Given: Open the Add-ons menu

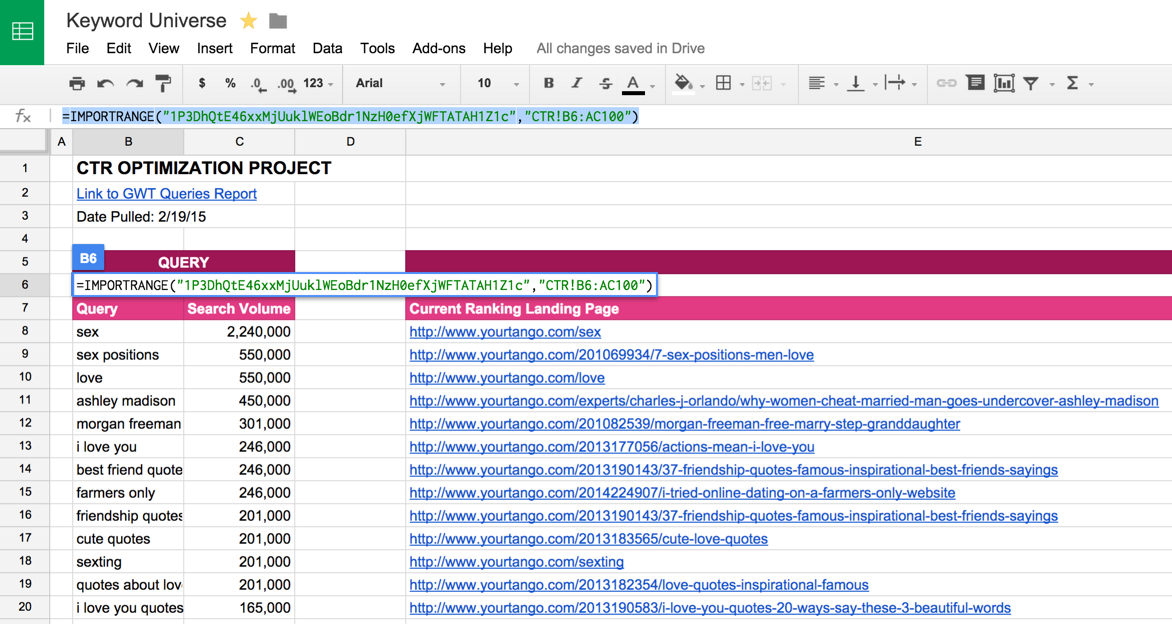Looking at the screenshot, I should click(438, 48).
